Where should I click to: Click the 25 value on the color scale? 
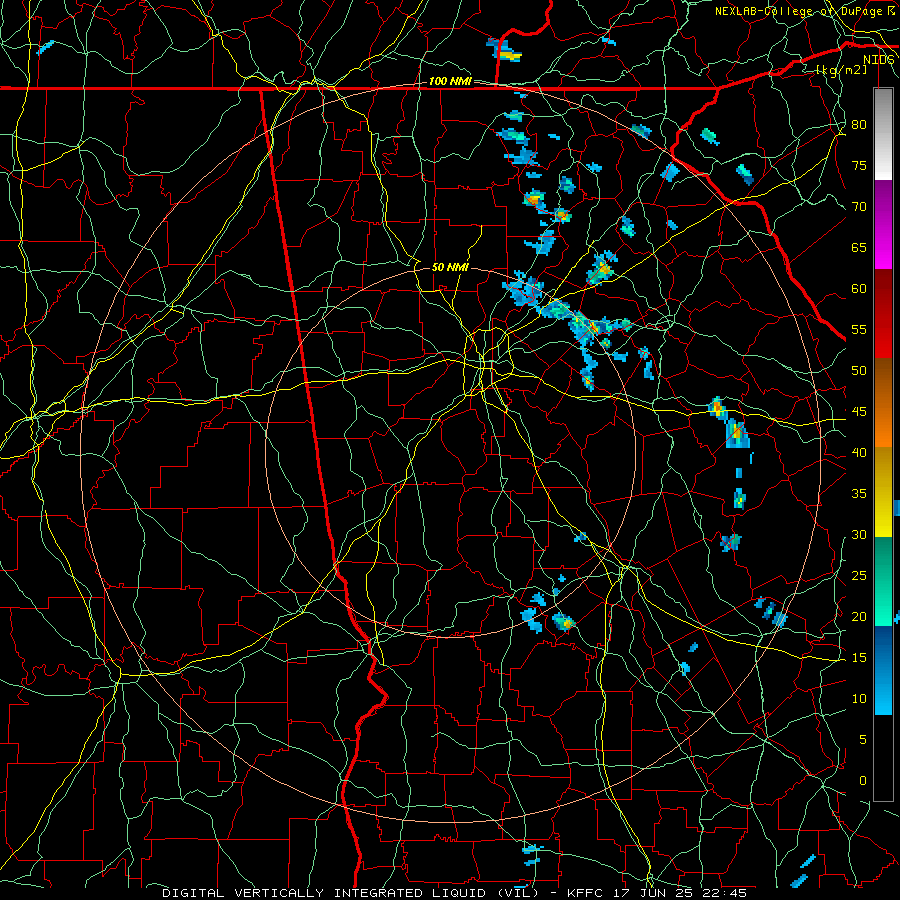pyautogui.click(x=859, y=575)
